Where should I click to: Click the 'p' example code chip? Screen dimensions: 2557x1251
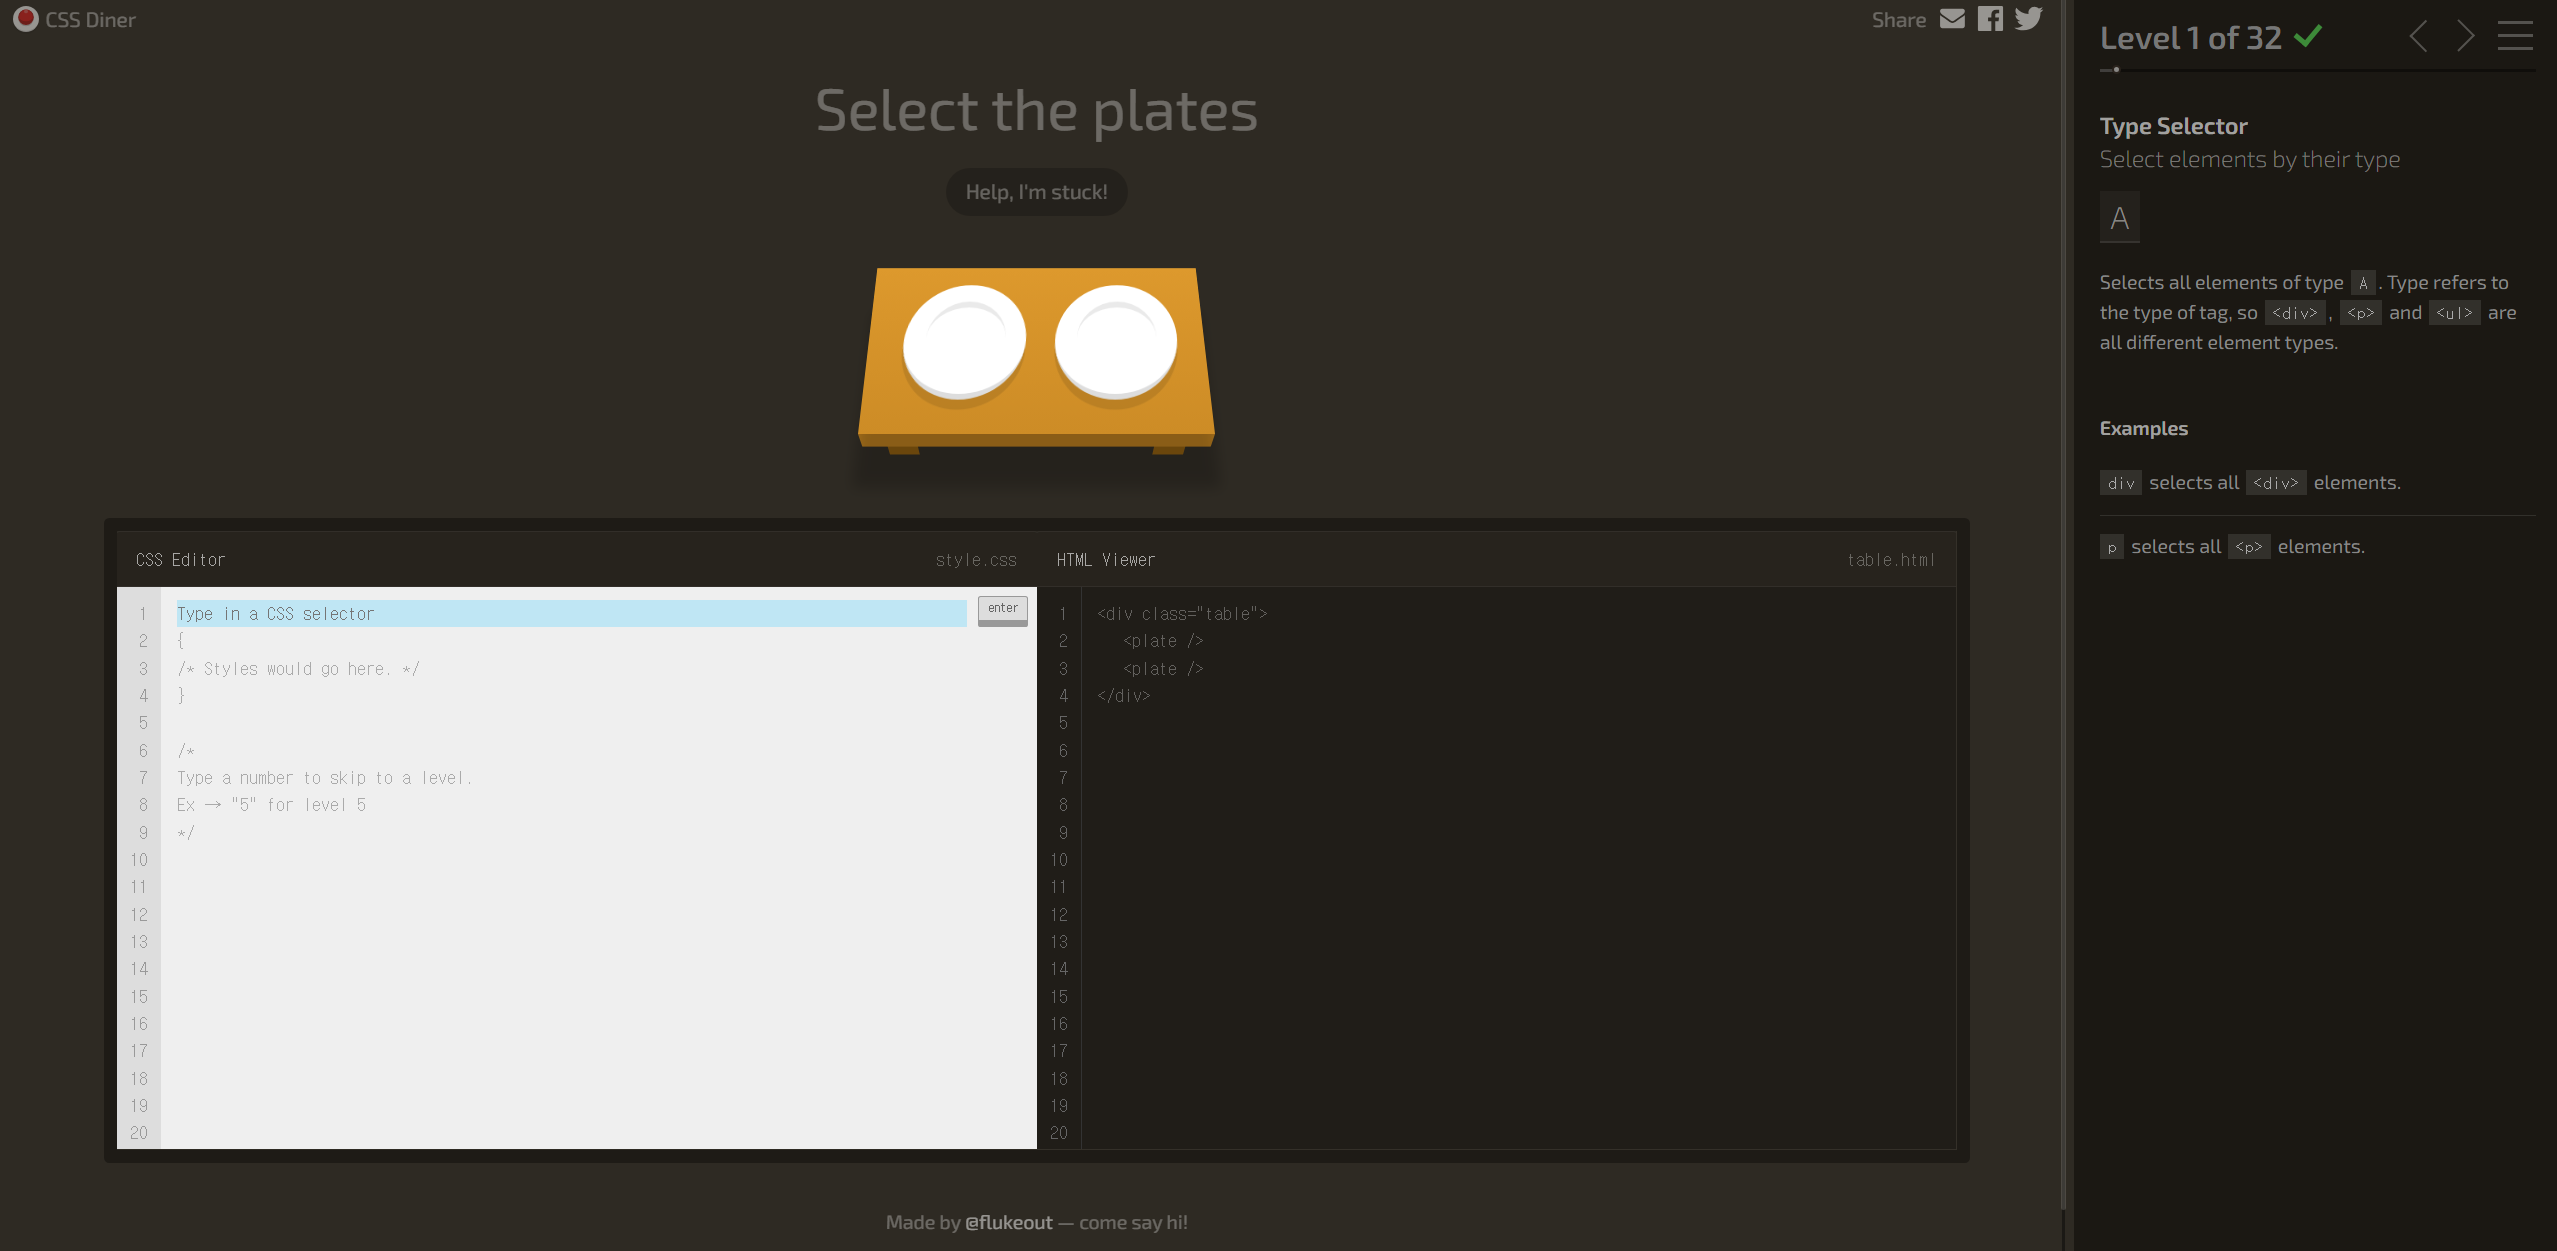2111,547
